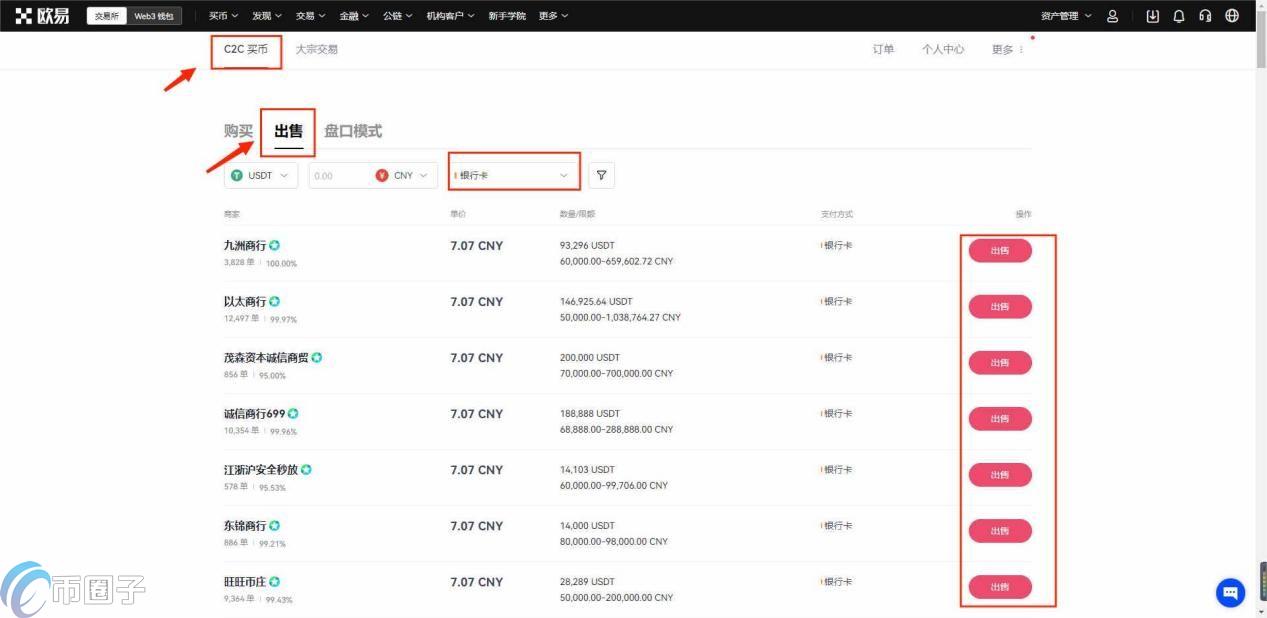Click 出售 button for 以太商行

coord(1000,307)
